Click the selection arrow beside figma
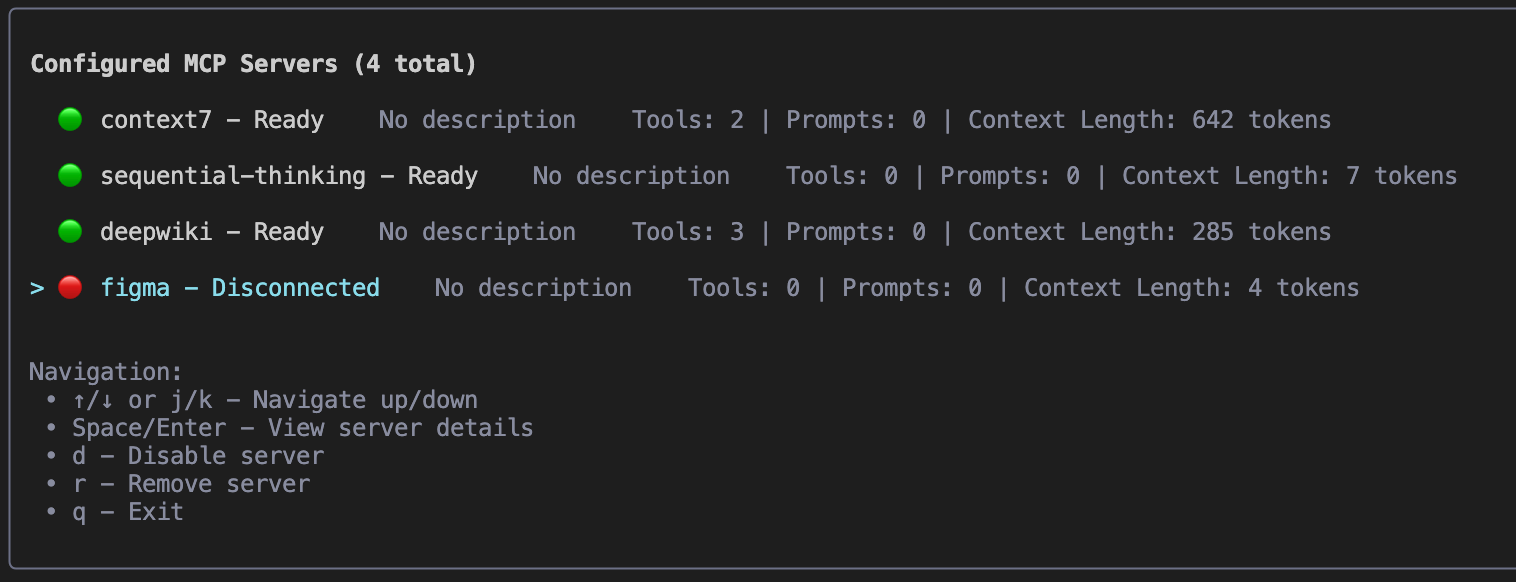 (x=37, y=288)
